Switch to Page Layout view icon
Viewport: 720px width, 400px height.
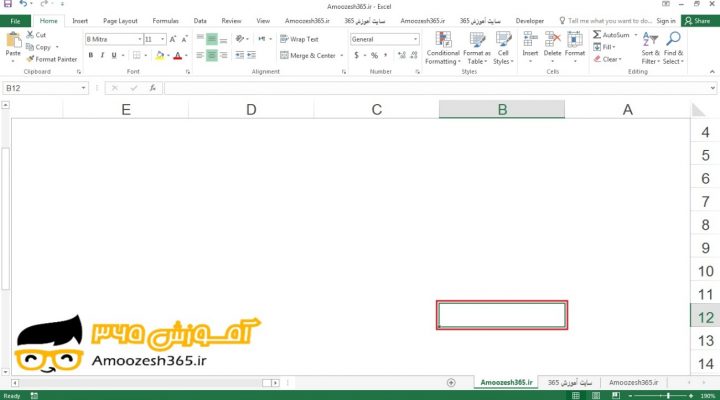point(596,395)
